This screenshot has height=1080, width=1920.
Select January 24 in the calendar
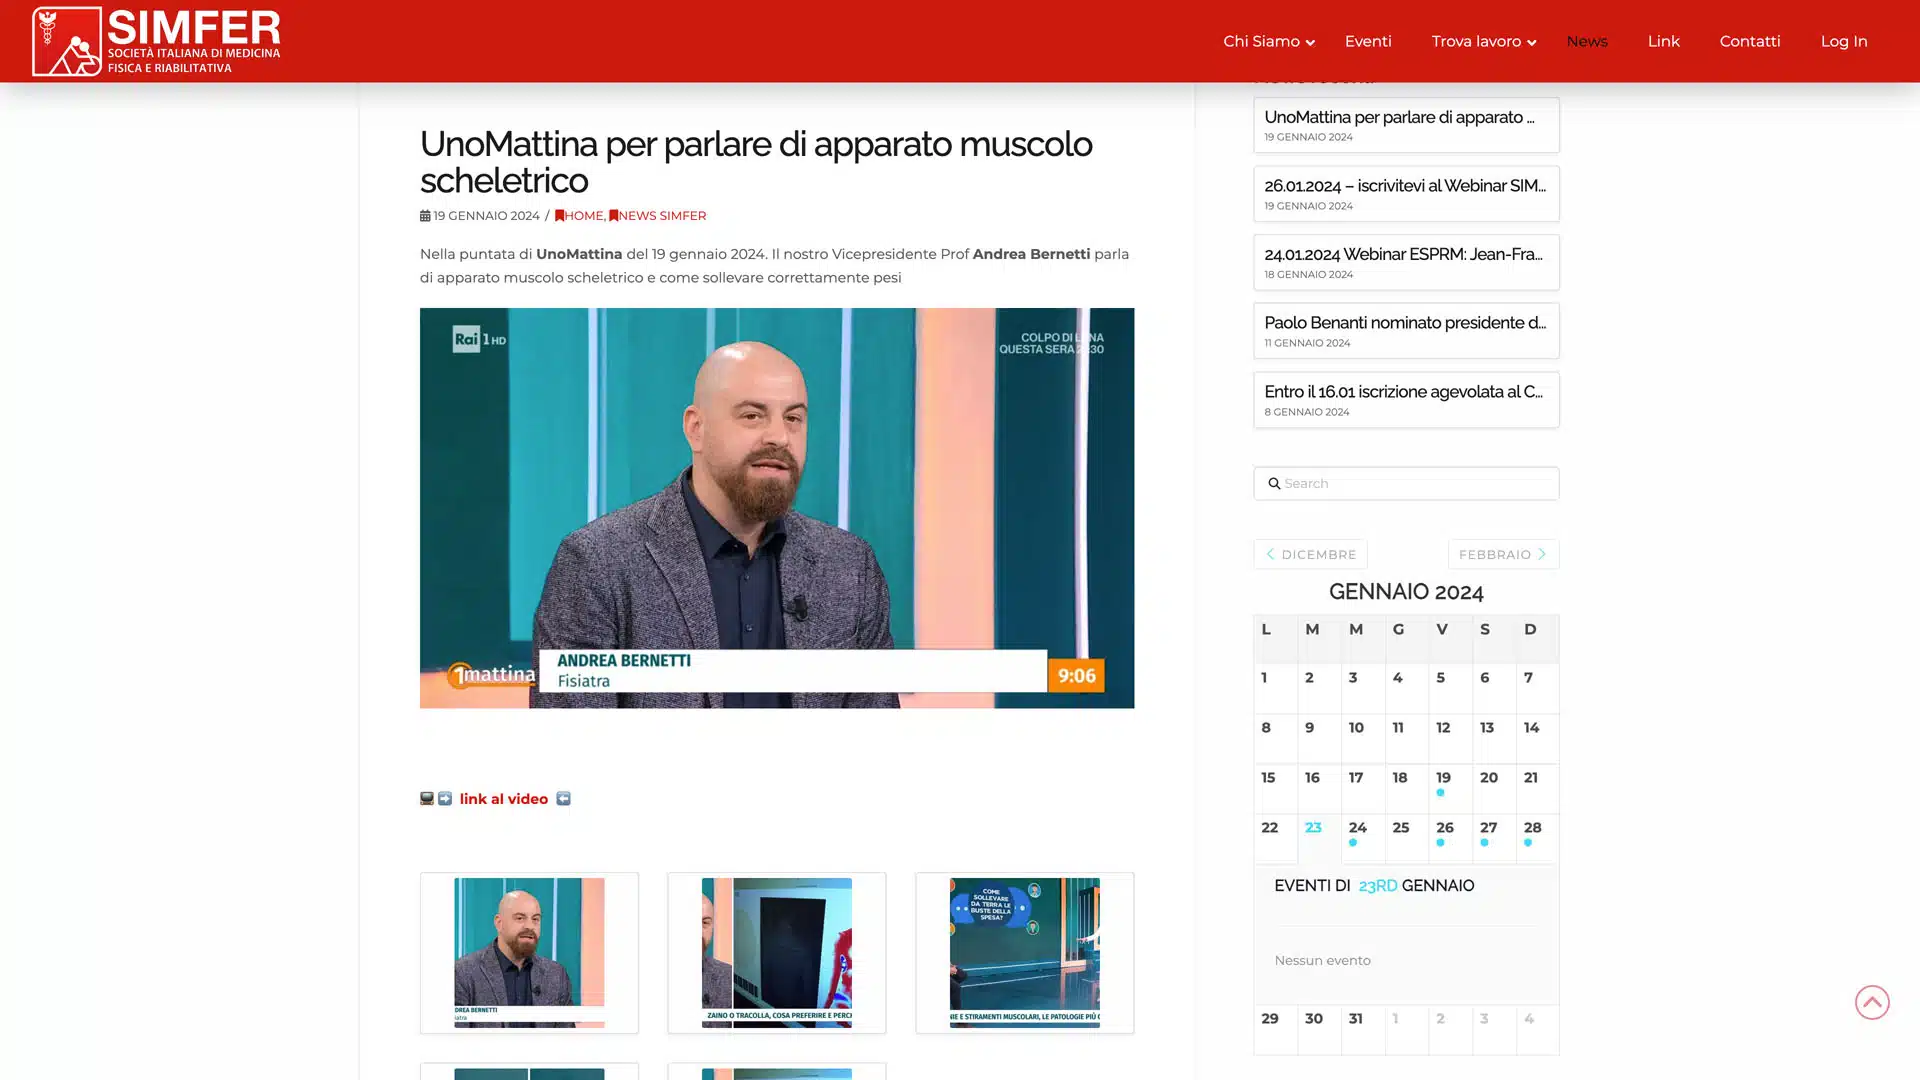1363,838
